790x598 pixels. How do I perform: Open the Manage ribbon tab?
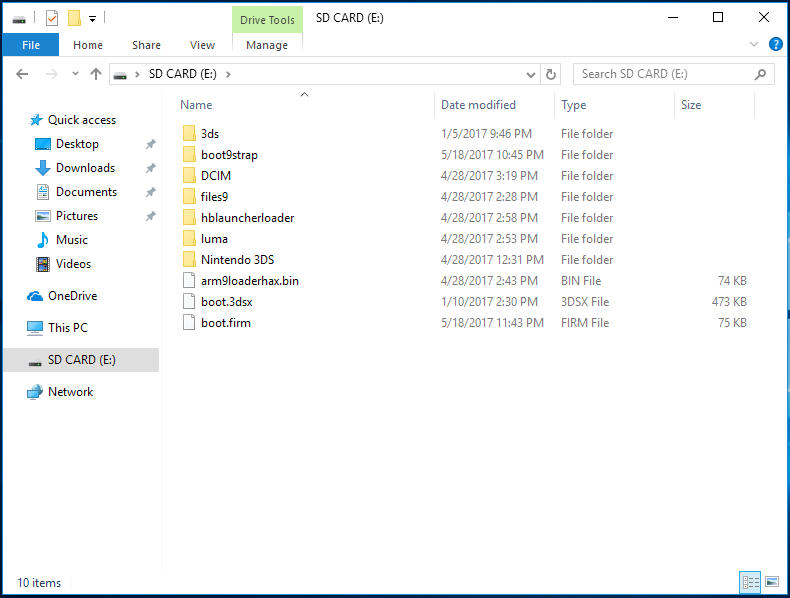pyautogui.click(x=267, y=45)
